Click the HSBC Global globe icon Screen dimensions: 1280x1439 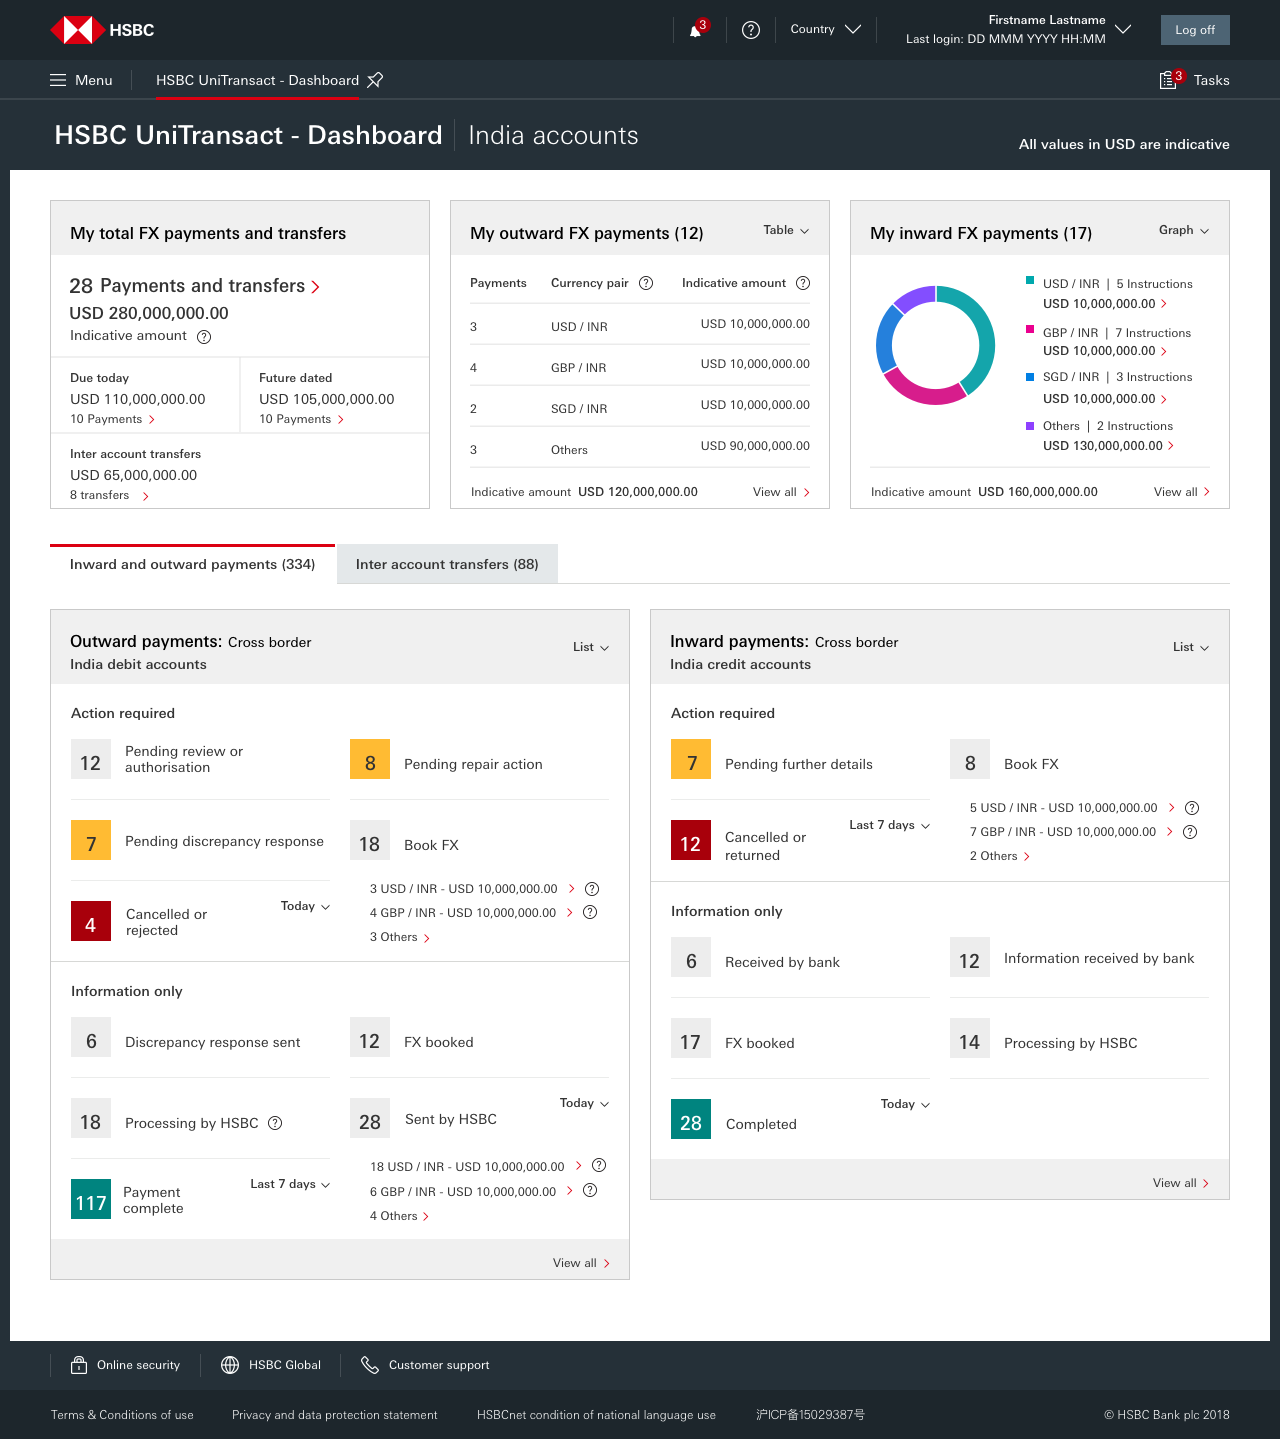(230, 1365)
